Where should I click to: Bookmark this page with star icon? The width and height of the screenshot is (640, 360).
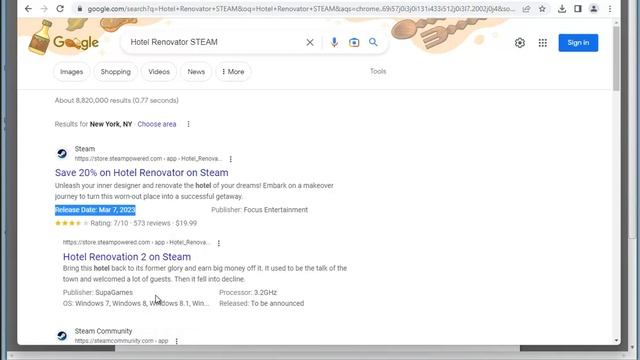[x=542, y=9]
